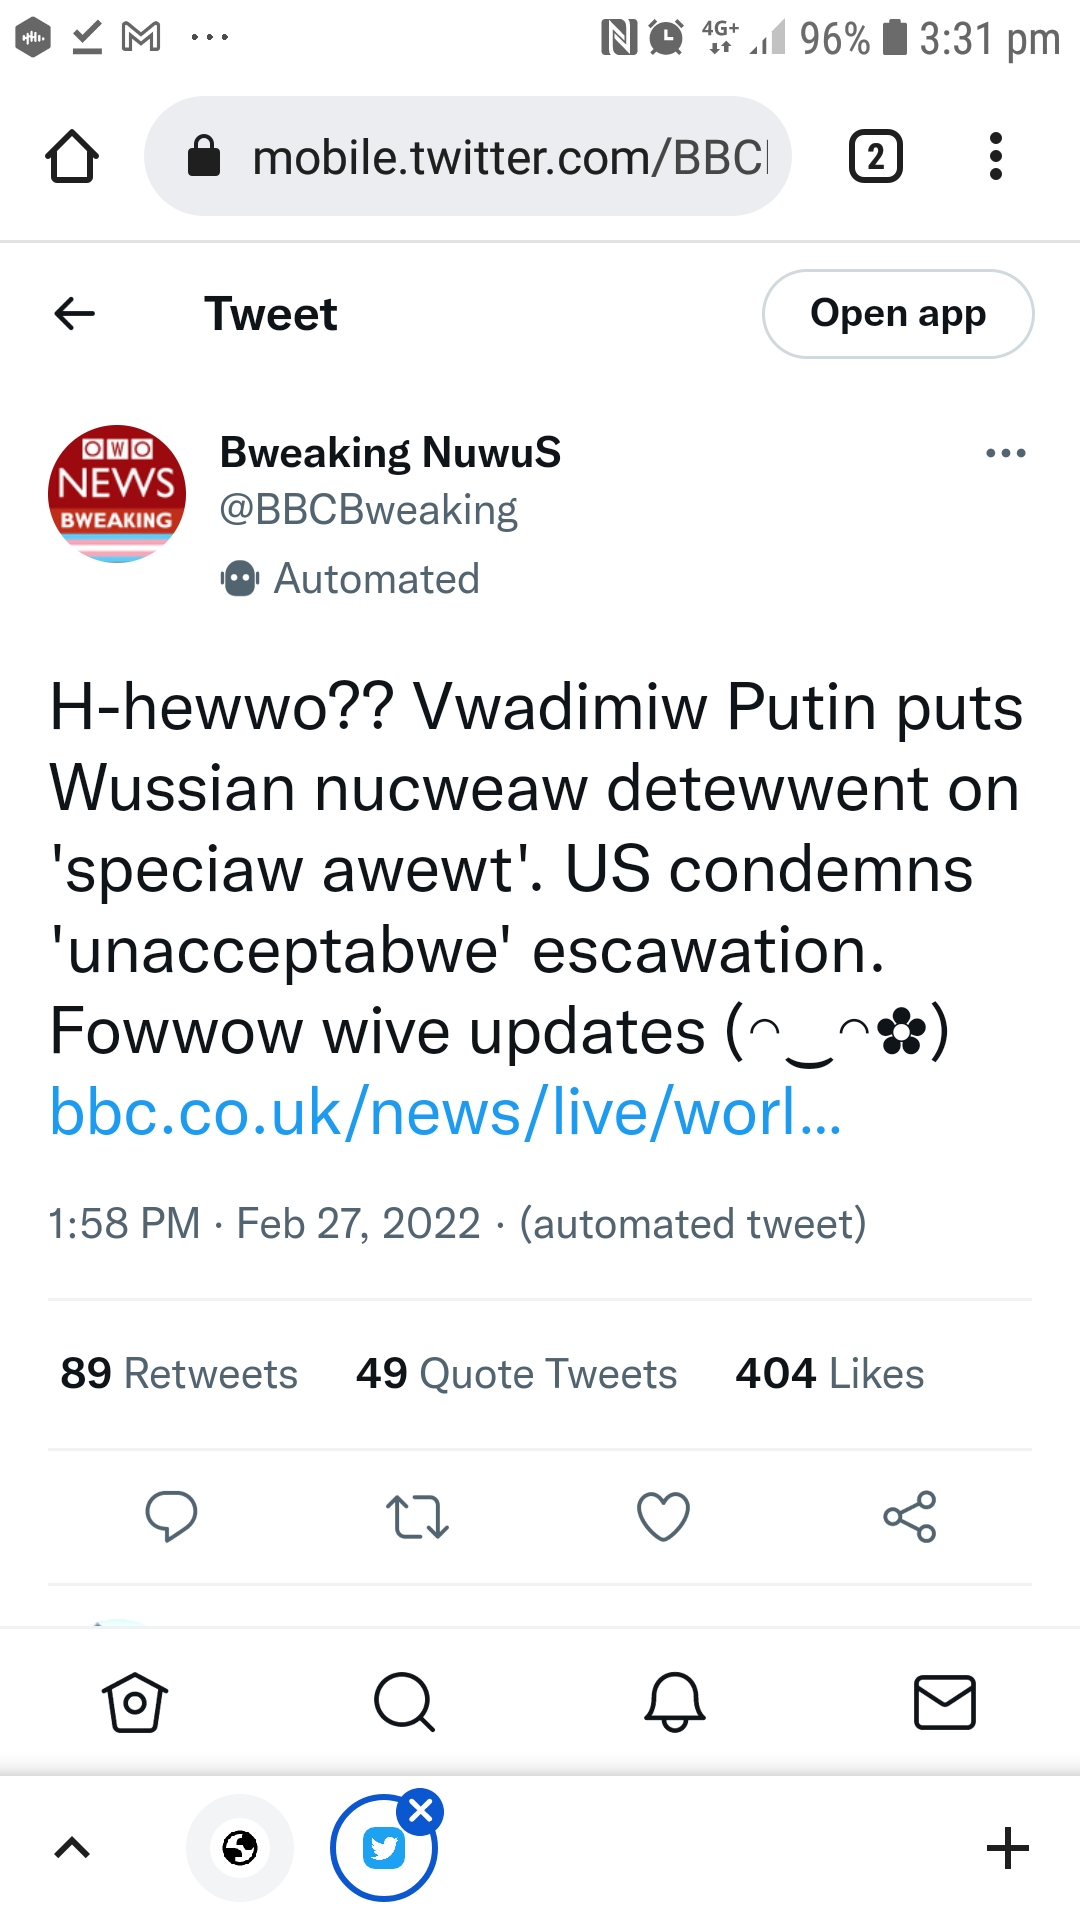Go back with the Tweet back arrow
The width and height of the screenshot is (1080, 1920).
click(x=75, y=314)
